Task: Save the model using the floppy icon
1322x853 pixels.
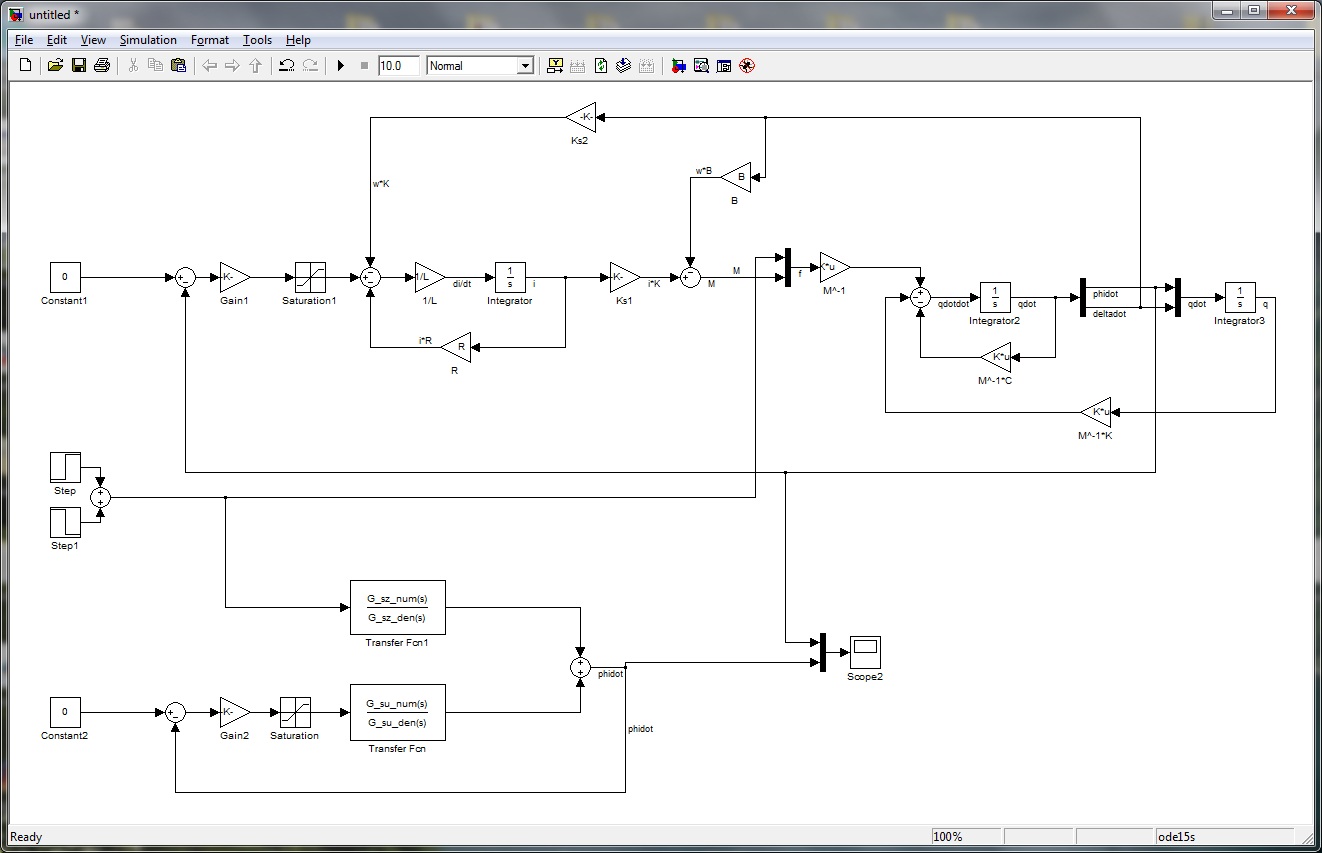Action: pyautogui.click(x=78, y=66)
